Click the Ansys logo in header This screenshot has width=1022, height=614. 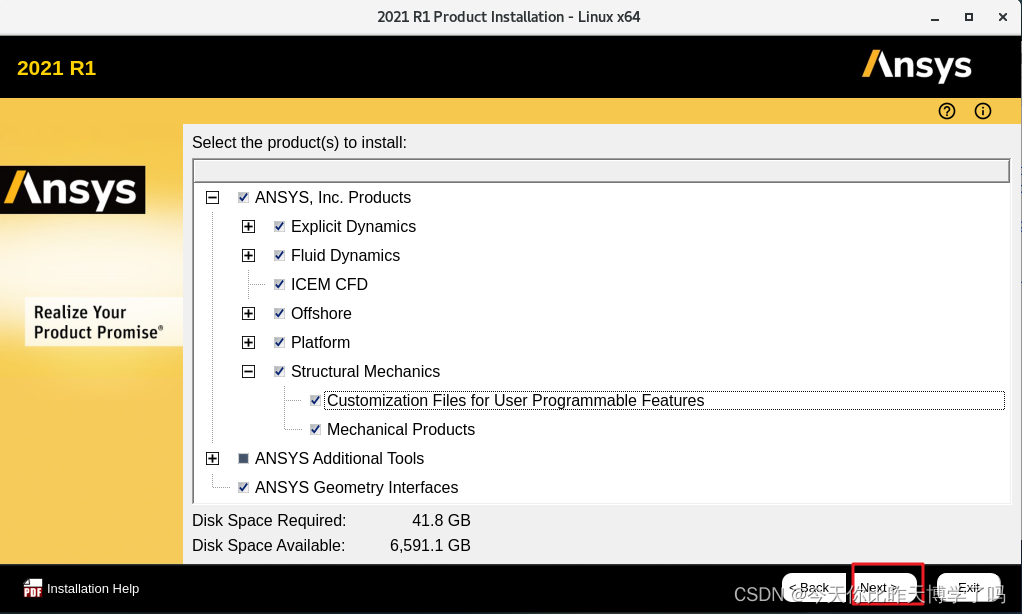click(916, 66)
